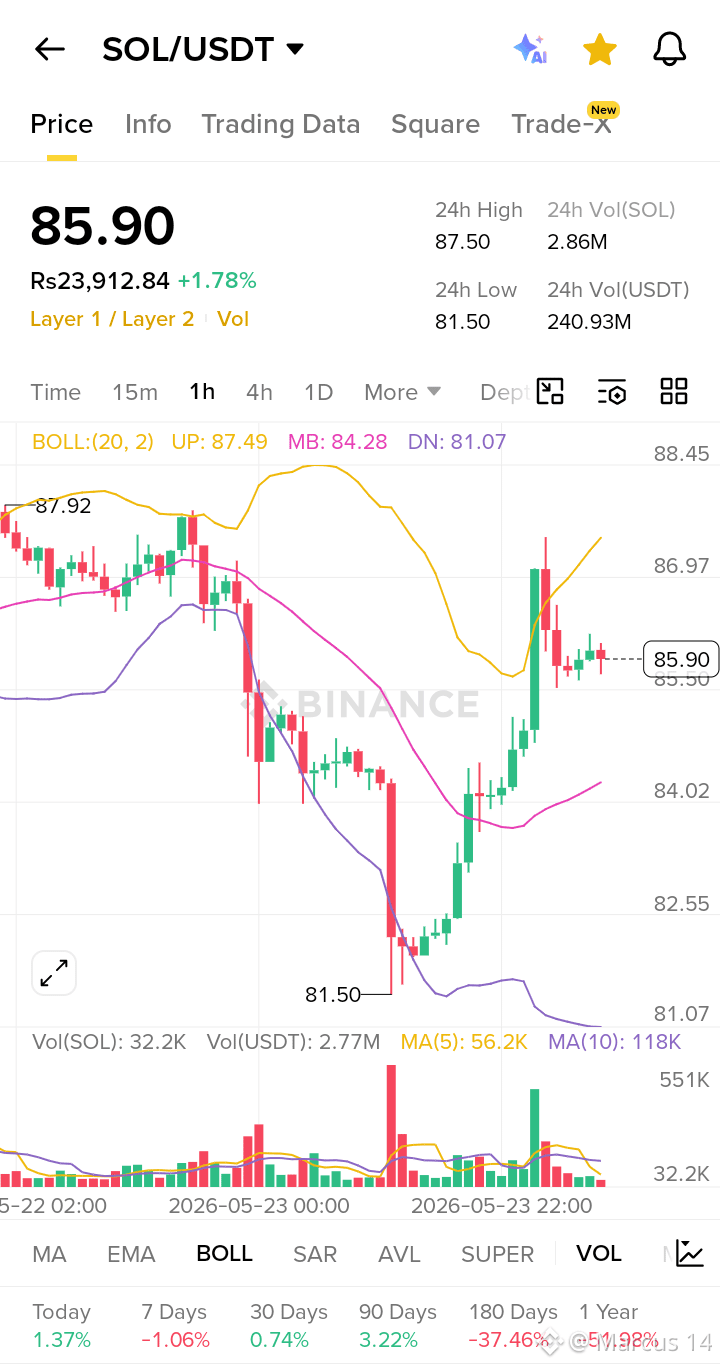Tap the Layer 1 / Layer 2 tag
The width and height of the screenshot is (720, 1367).
point(112,319)
